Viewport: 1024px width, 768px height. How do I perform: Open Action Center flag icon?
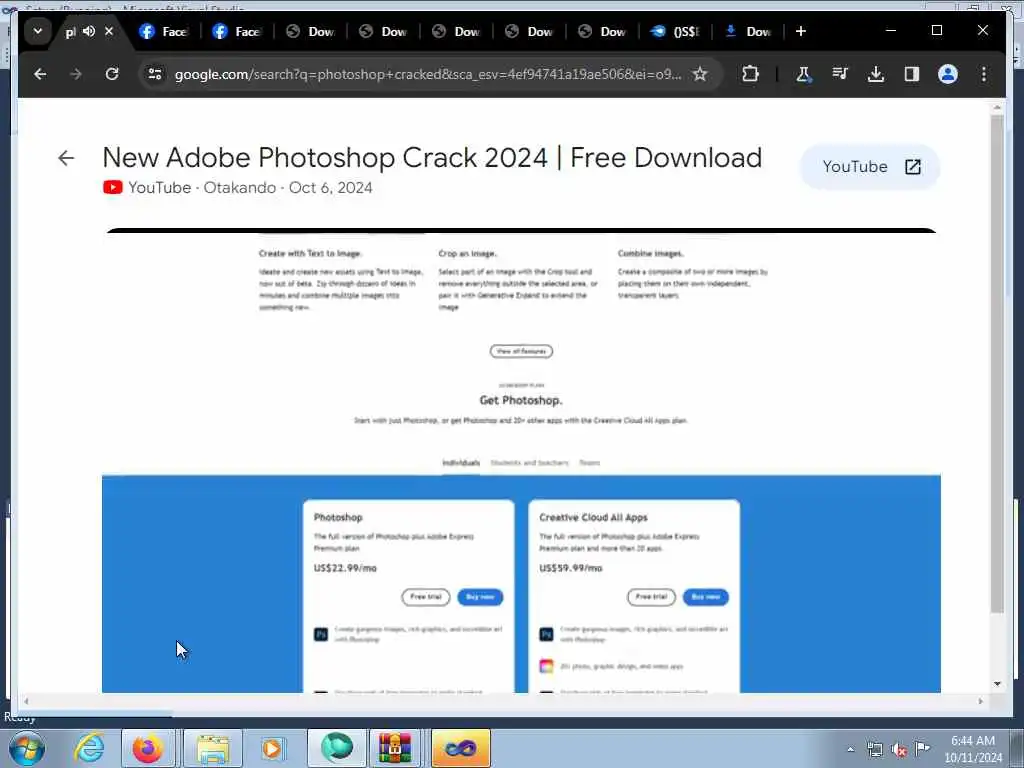tap(922, 749)
